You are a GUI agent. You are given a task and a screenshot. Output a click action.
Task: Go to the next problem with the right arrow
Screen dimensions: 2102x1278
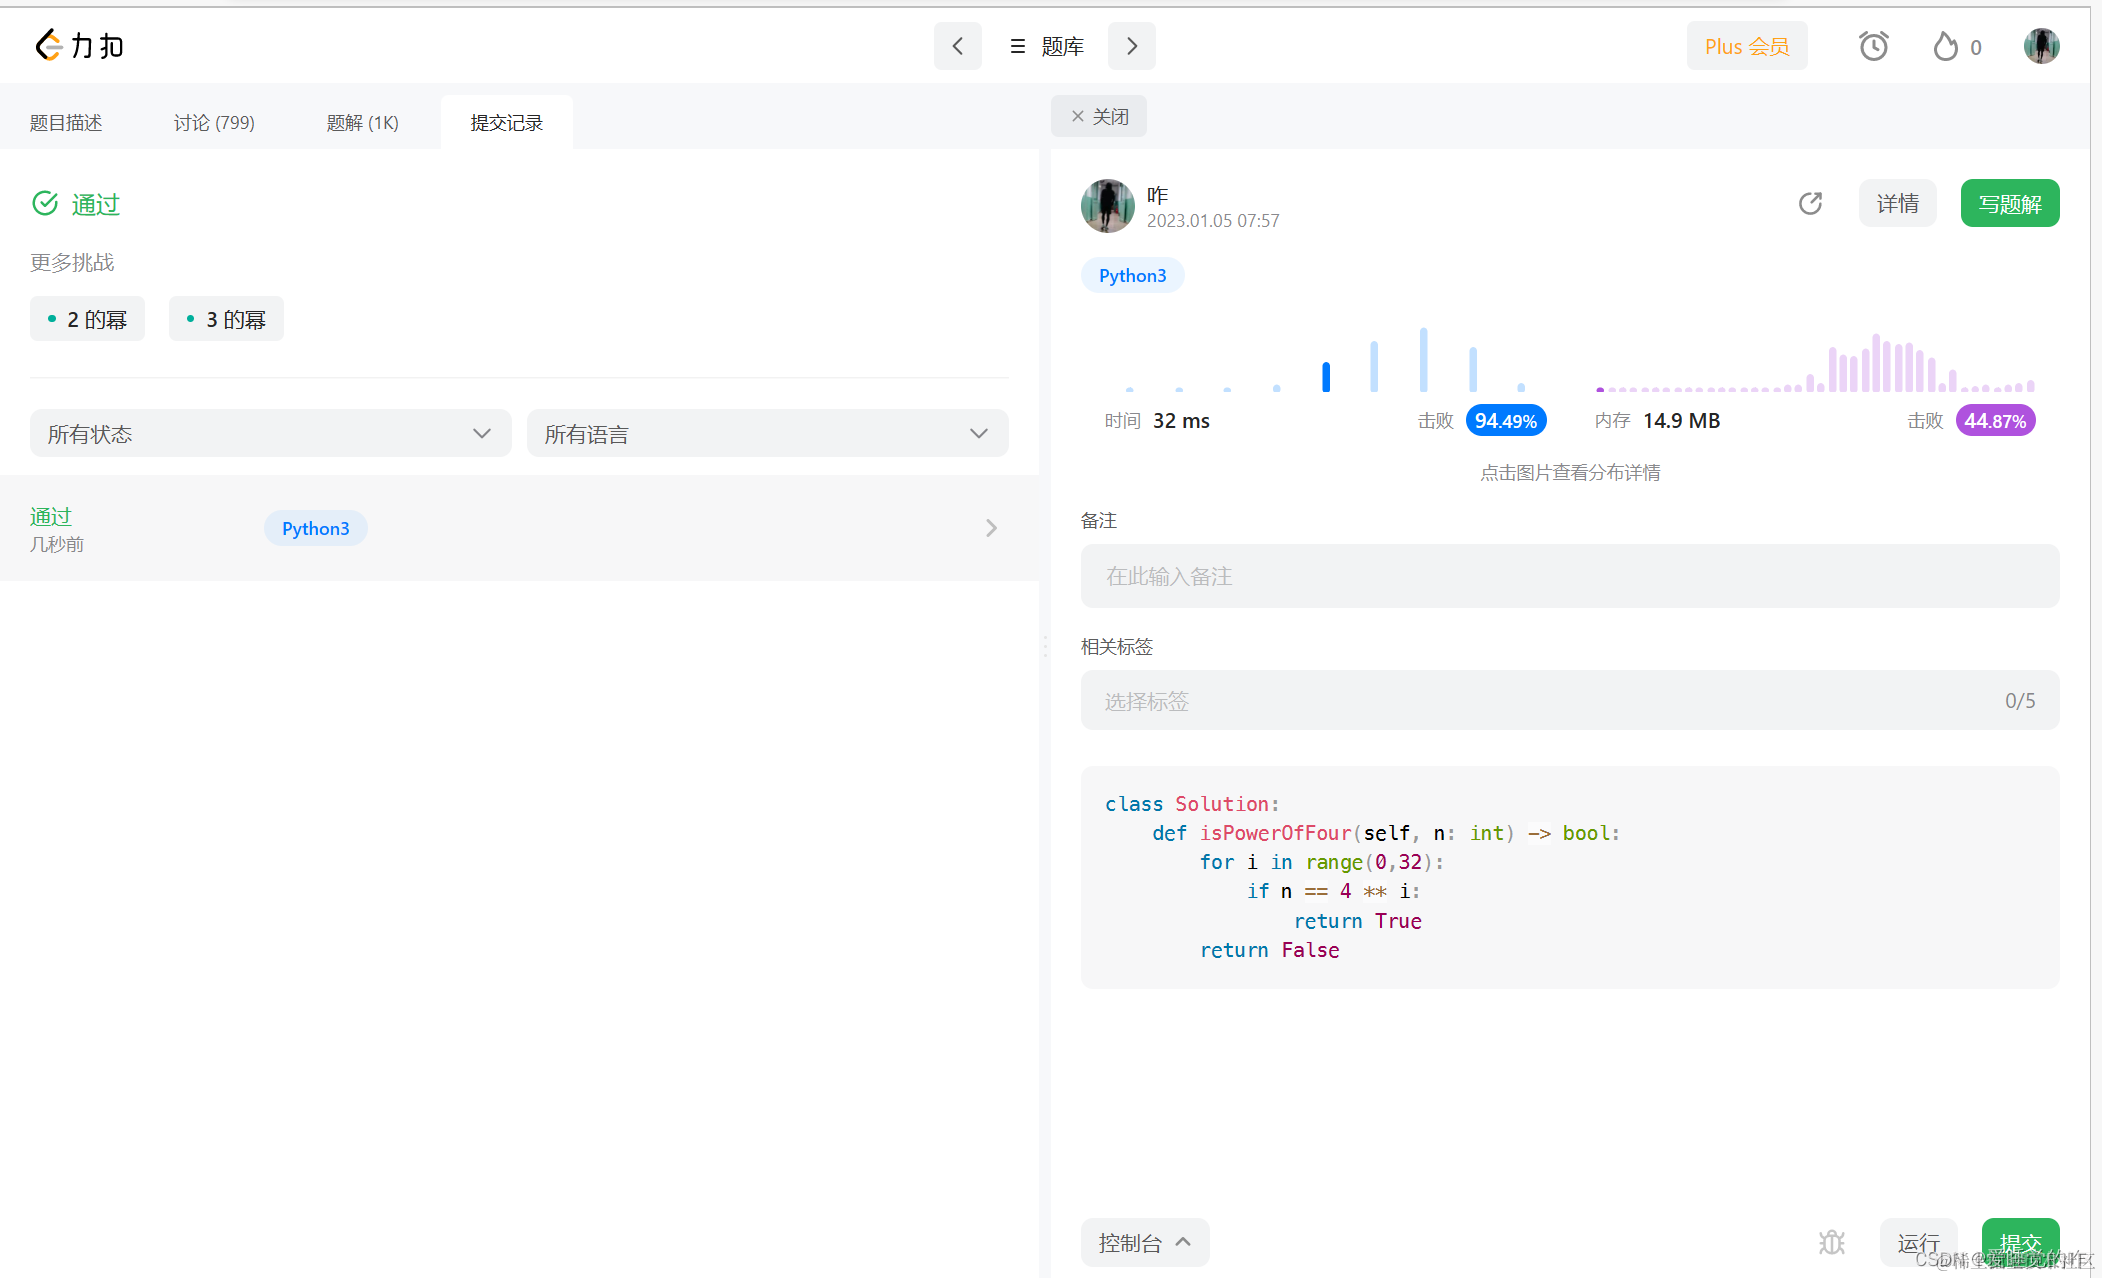pos(1131,46)
